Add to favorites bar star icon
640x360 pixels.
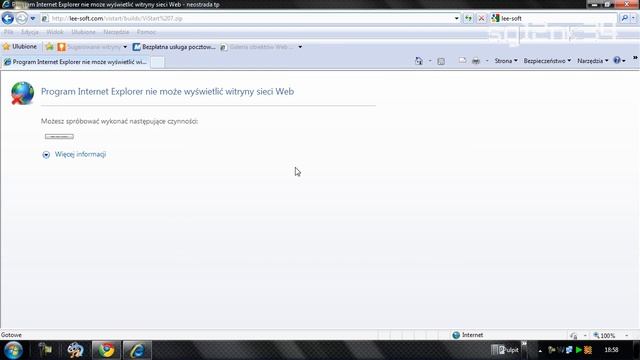[49, 47]
